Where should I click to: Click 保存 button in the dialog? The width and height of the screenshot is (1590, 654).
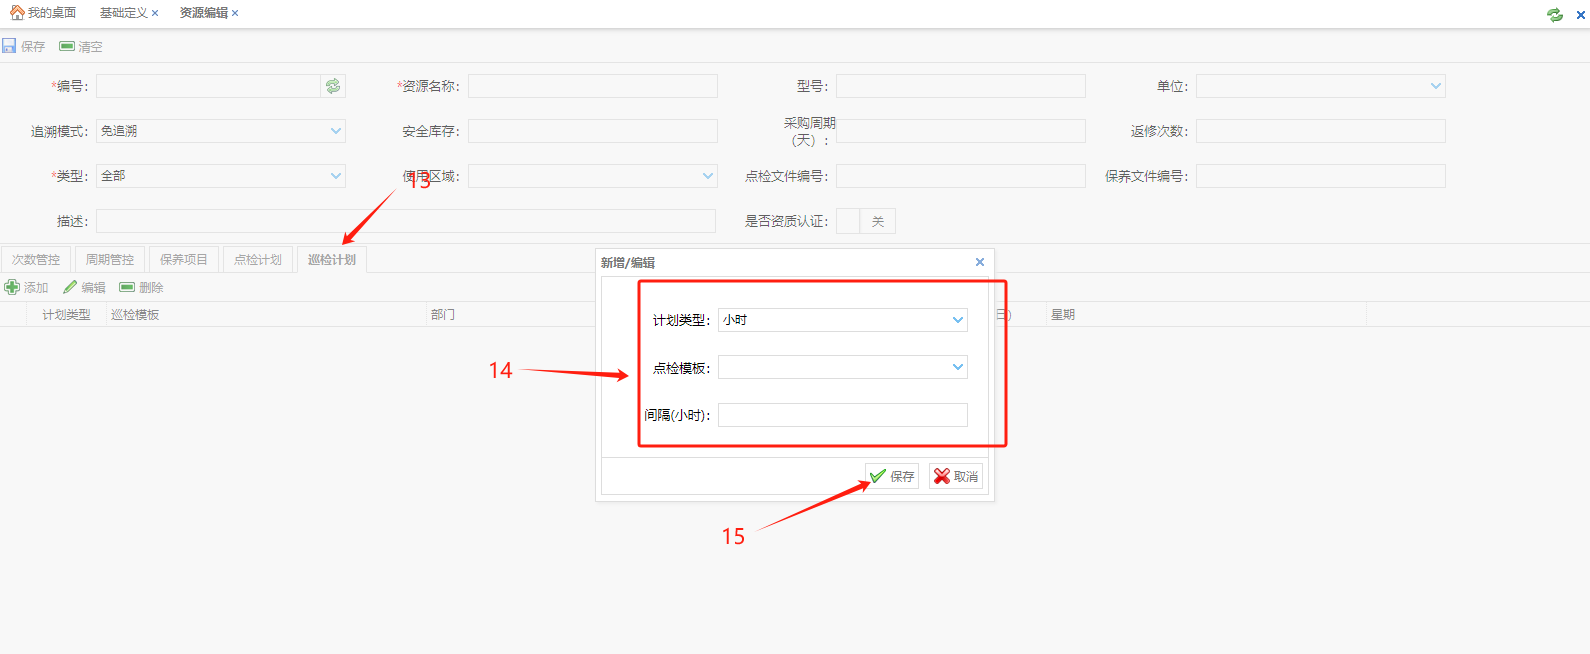click(x=892, y=476)
